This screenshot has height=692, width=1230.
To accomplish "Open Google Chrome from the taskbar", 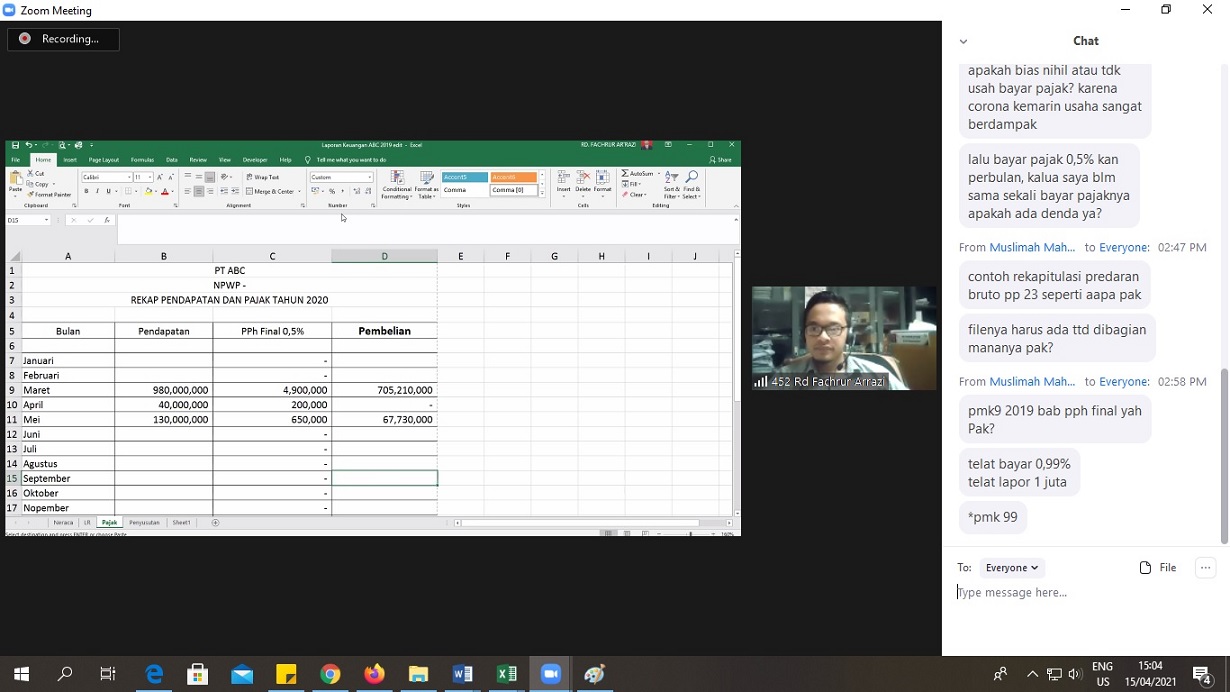I will [330, 674].
